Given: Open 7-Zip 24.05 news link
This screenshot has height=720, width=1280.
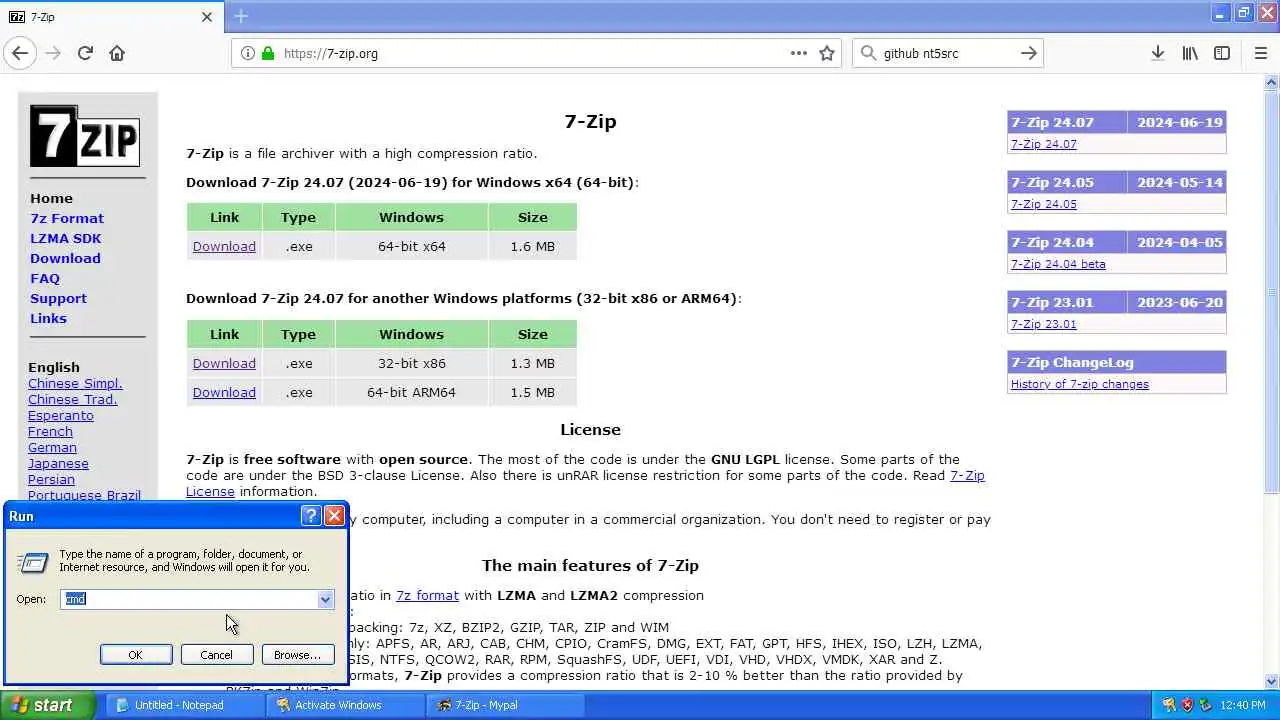Looking at the screenshot, I should coord(1043,204).
